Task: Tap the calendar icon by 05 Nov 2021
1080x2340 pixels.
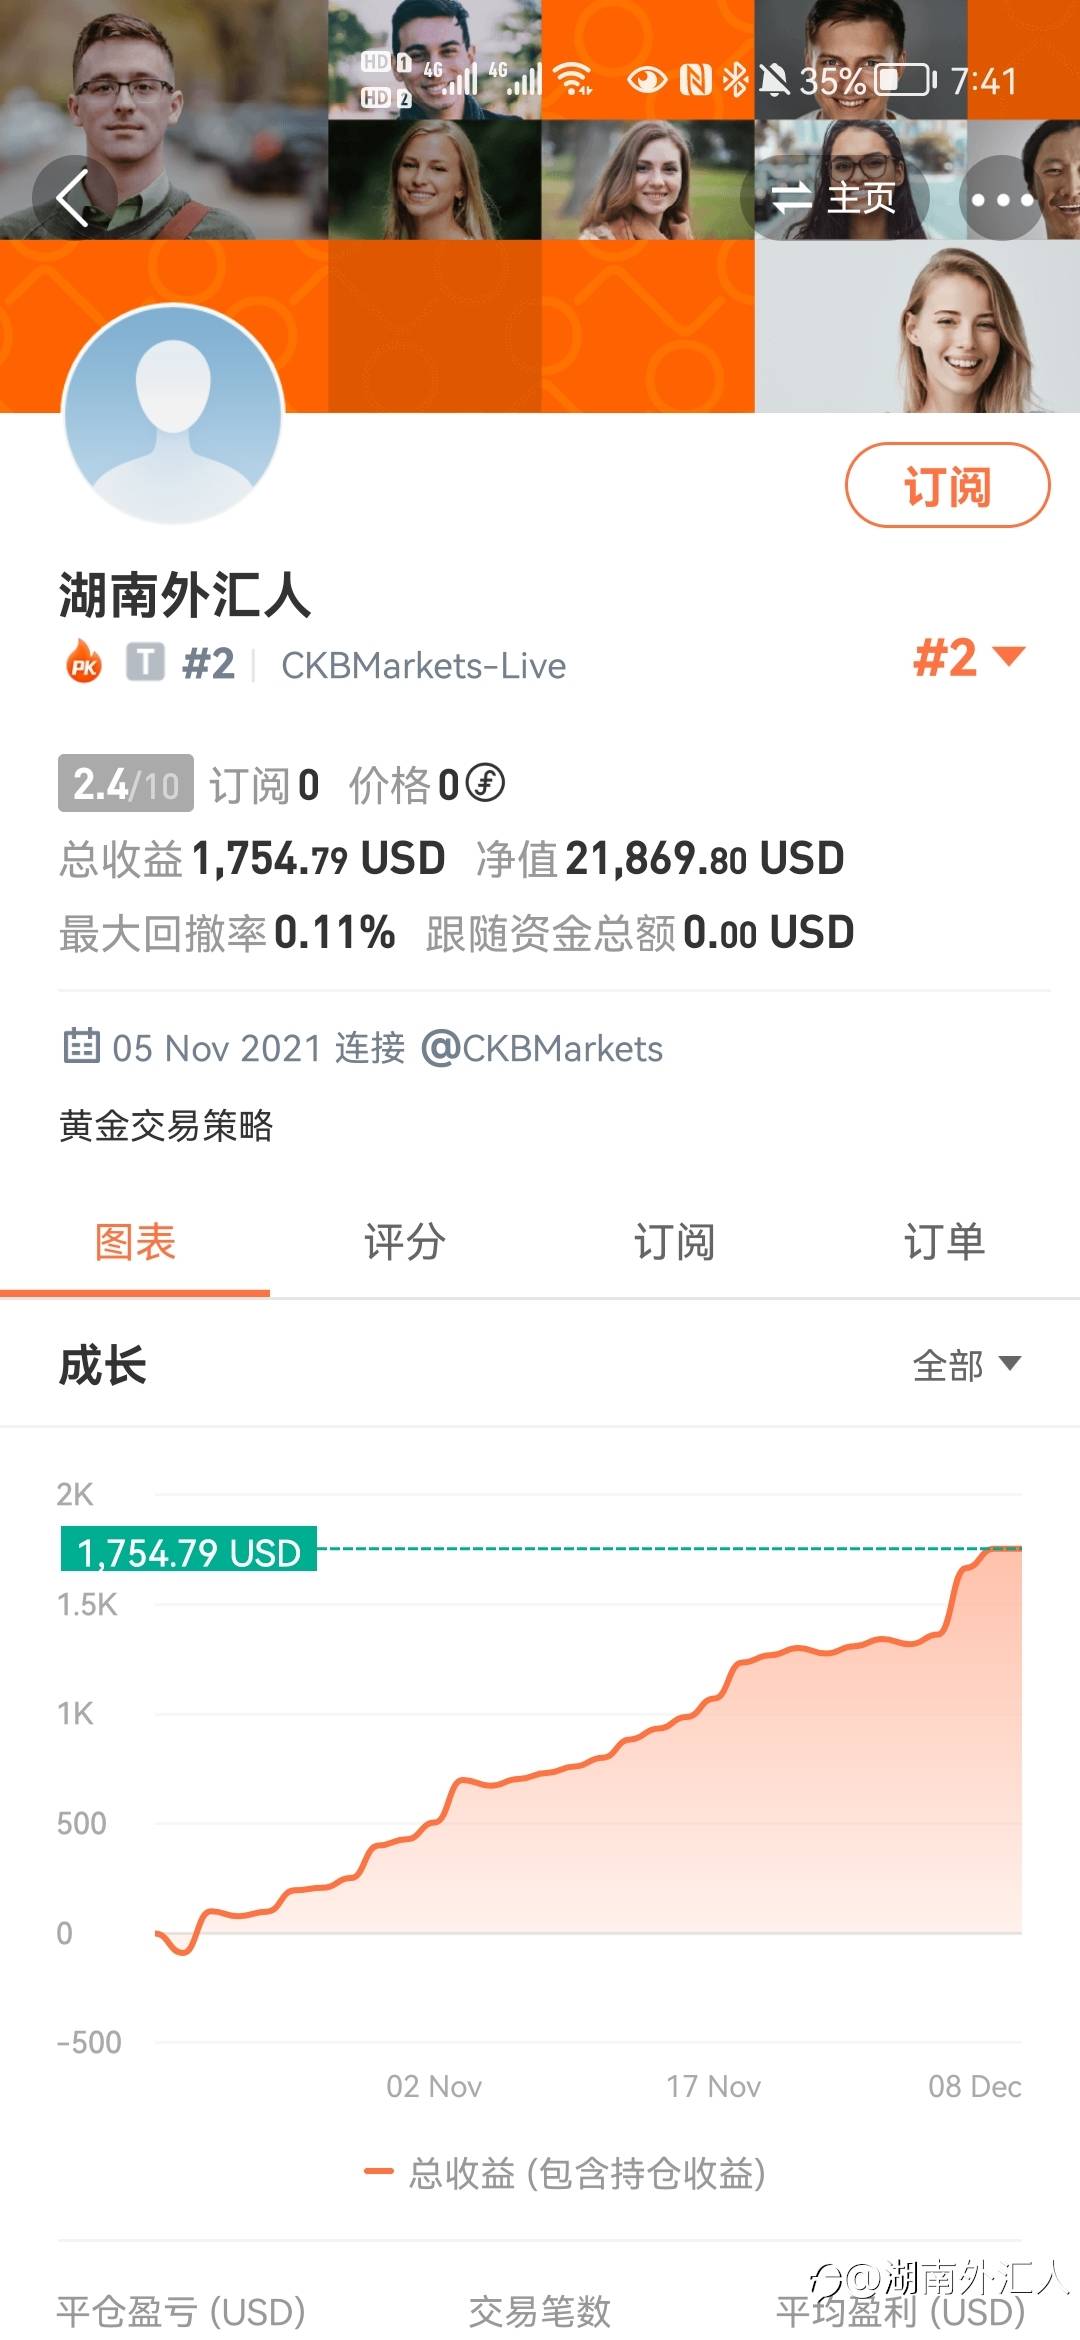Action: click(81, 1046)
